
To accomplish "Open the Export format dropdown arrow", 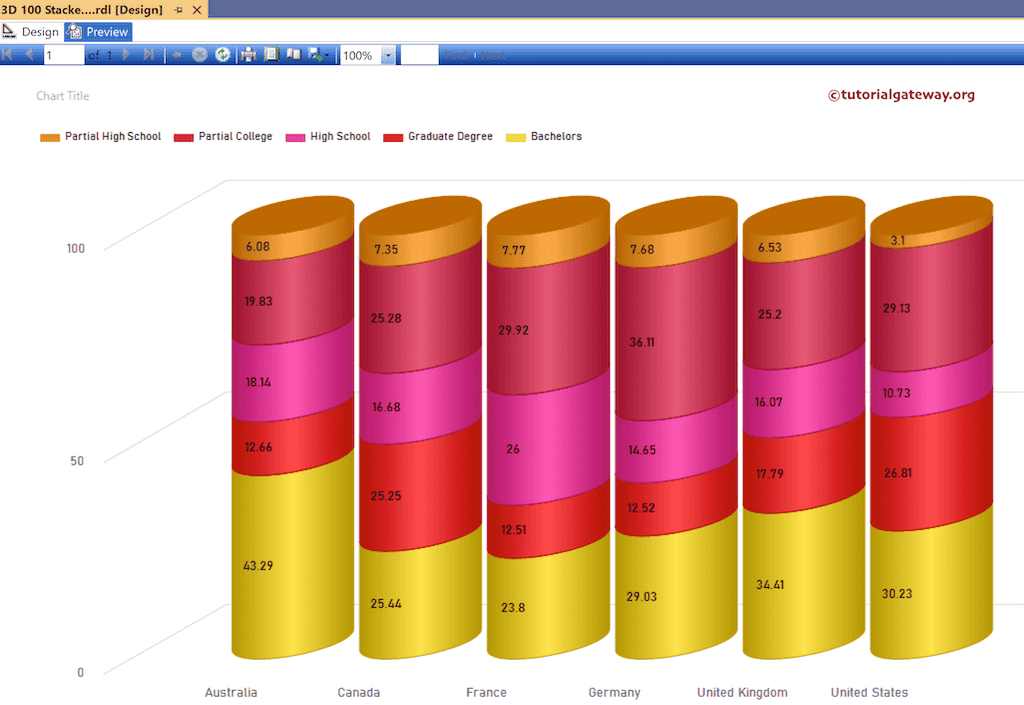I will [x=326, y=54].
